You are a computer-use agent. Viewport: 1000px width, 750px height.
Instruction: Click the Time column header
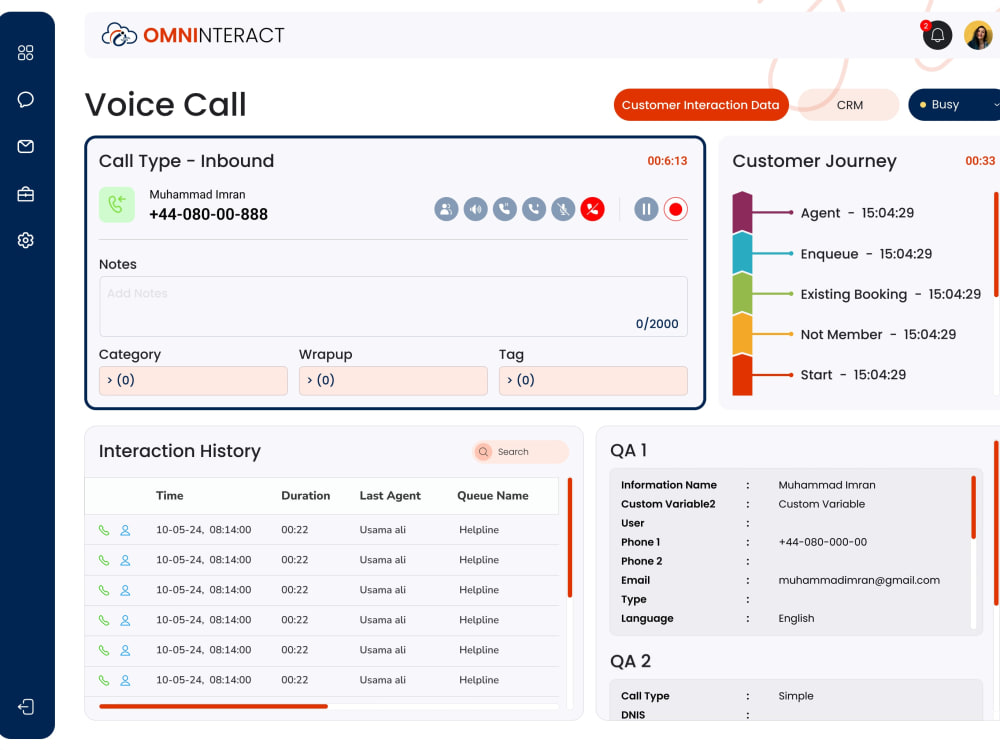[x=170, y=496]
